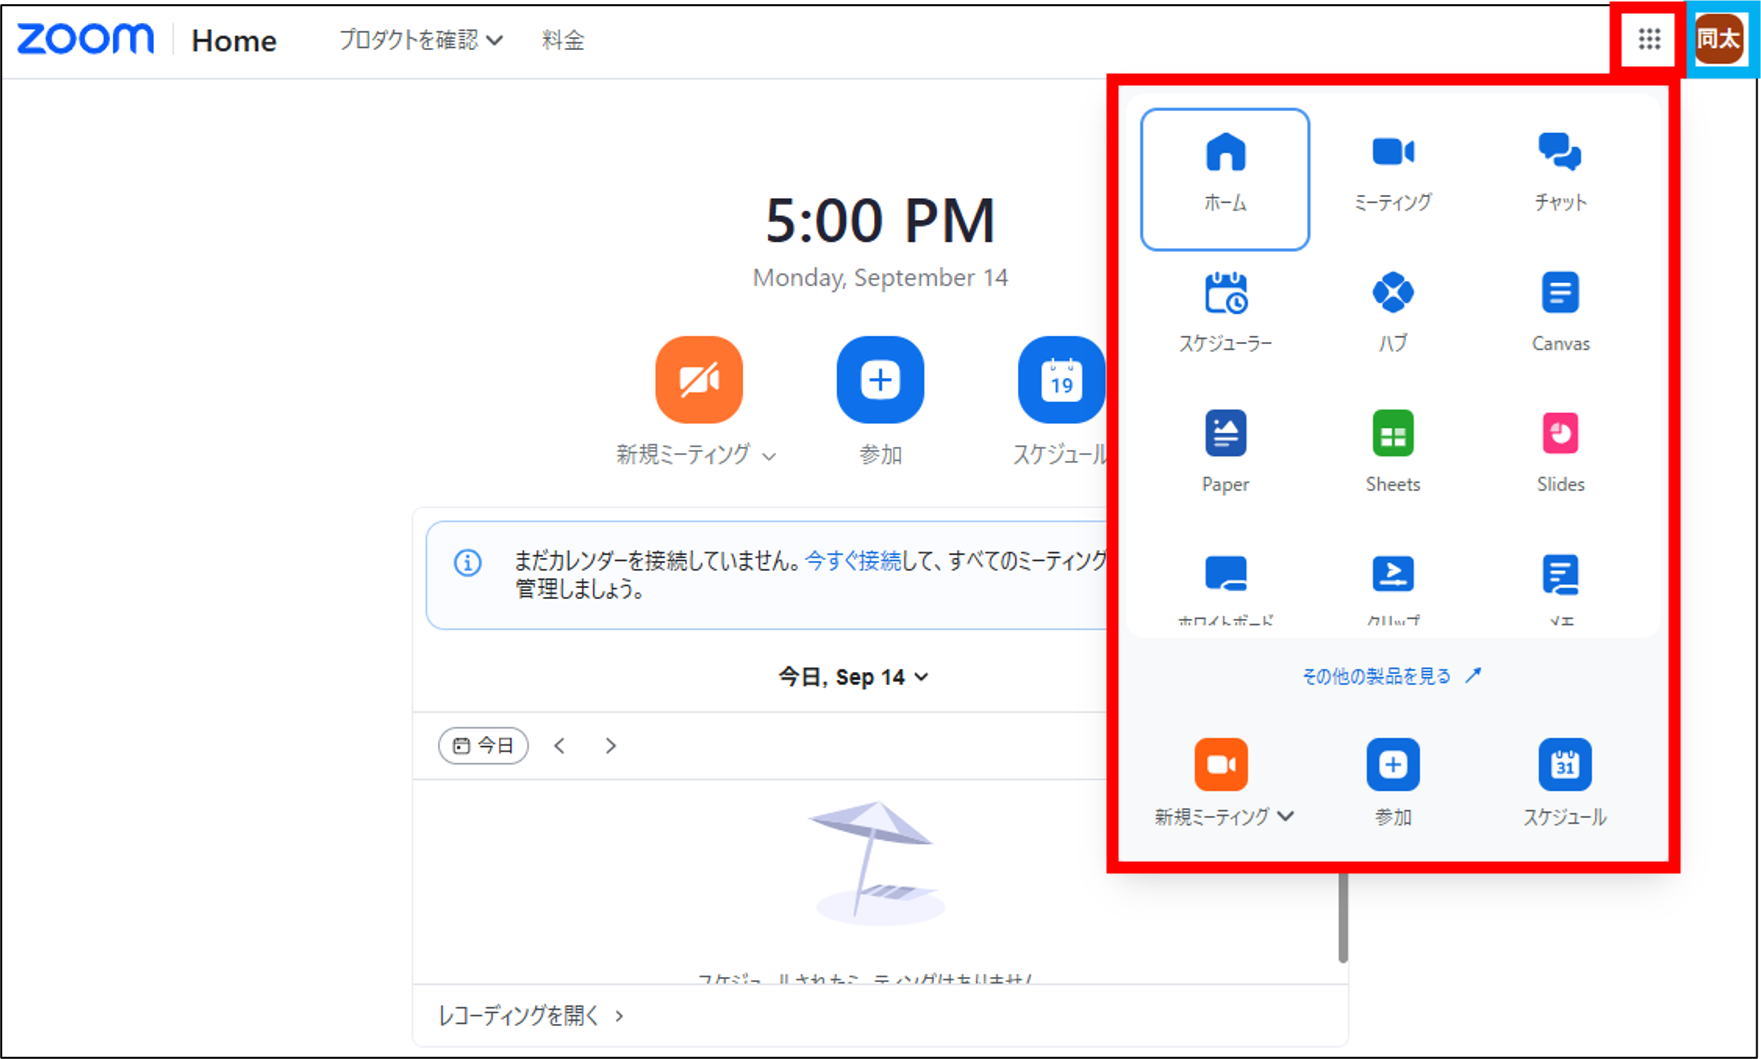Open レコーディングを開く link
This screenshot has width=1761, height=1059.
(531, 1016)
